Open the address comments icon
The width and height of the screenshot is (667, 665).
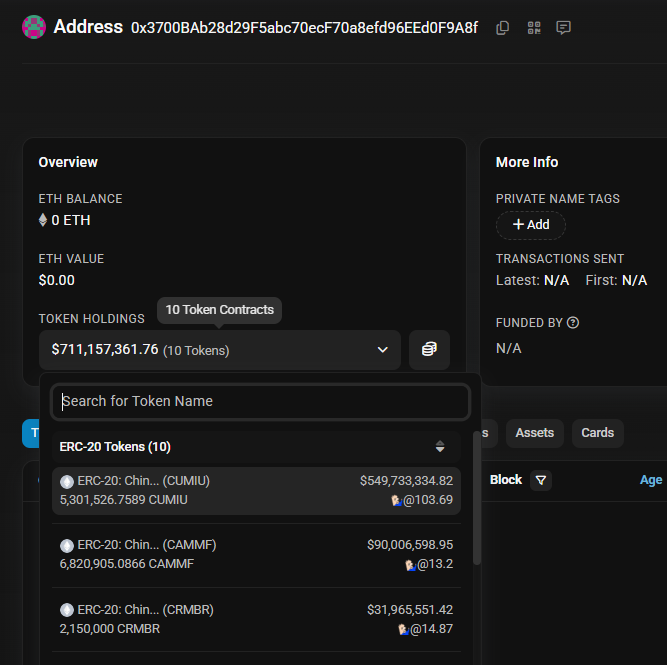click(563, 28)
